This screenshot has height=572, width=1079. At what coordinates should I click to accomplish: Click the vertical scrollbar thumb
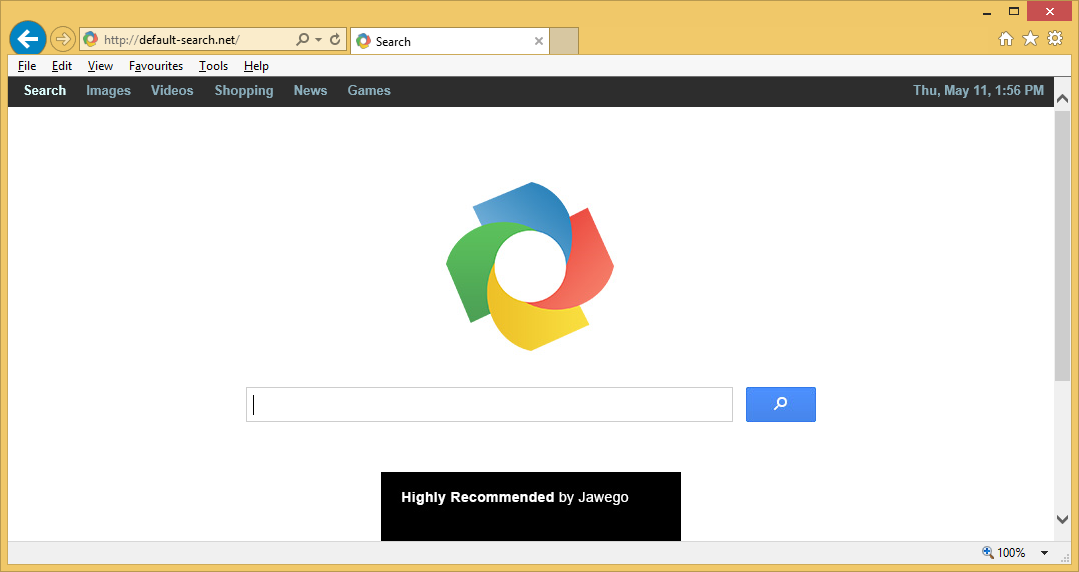tap(1062, 245)
